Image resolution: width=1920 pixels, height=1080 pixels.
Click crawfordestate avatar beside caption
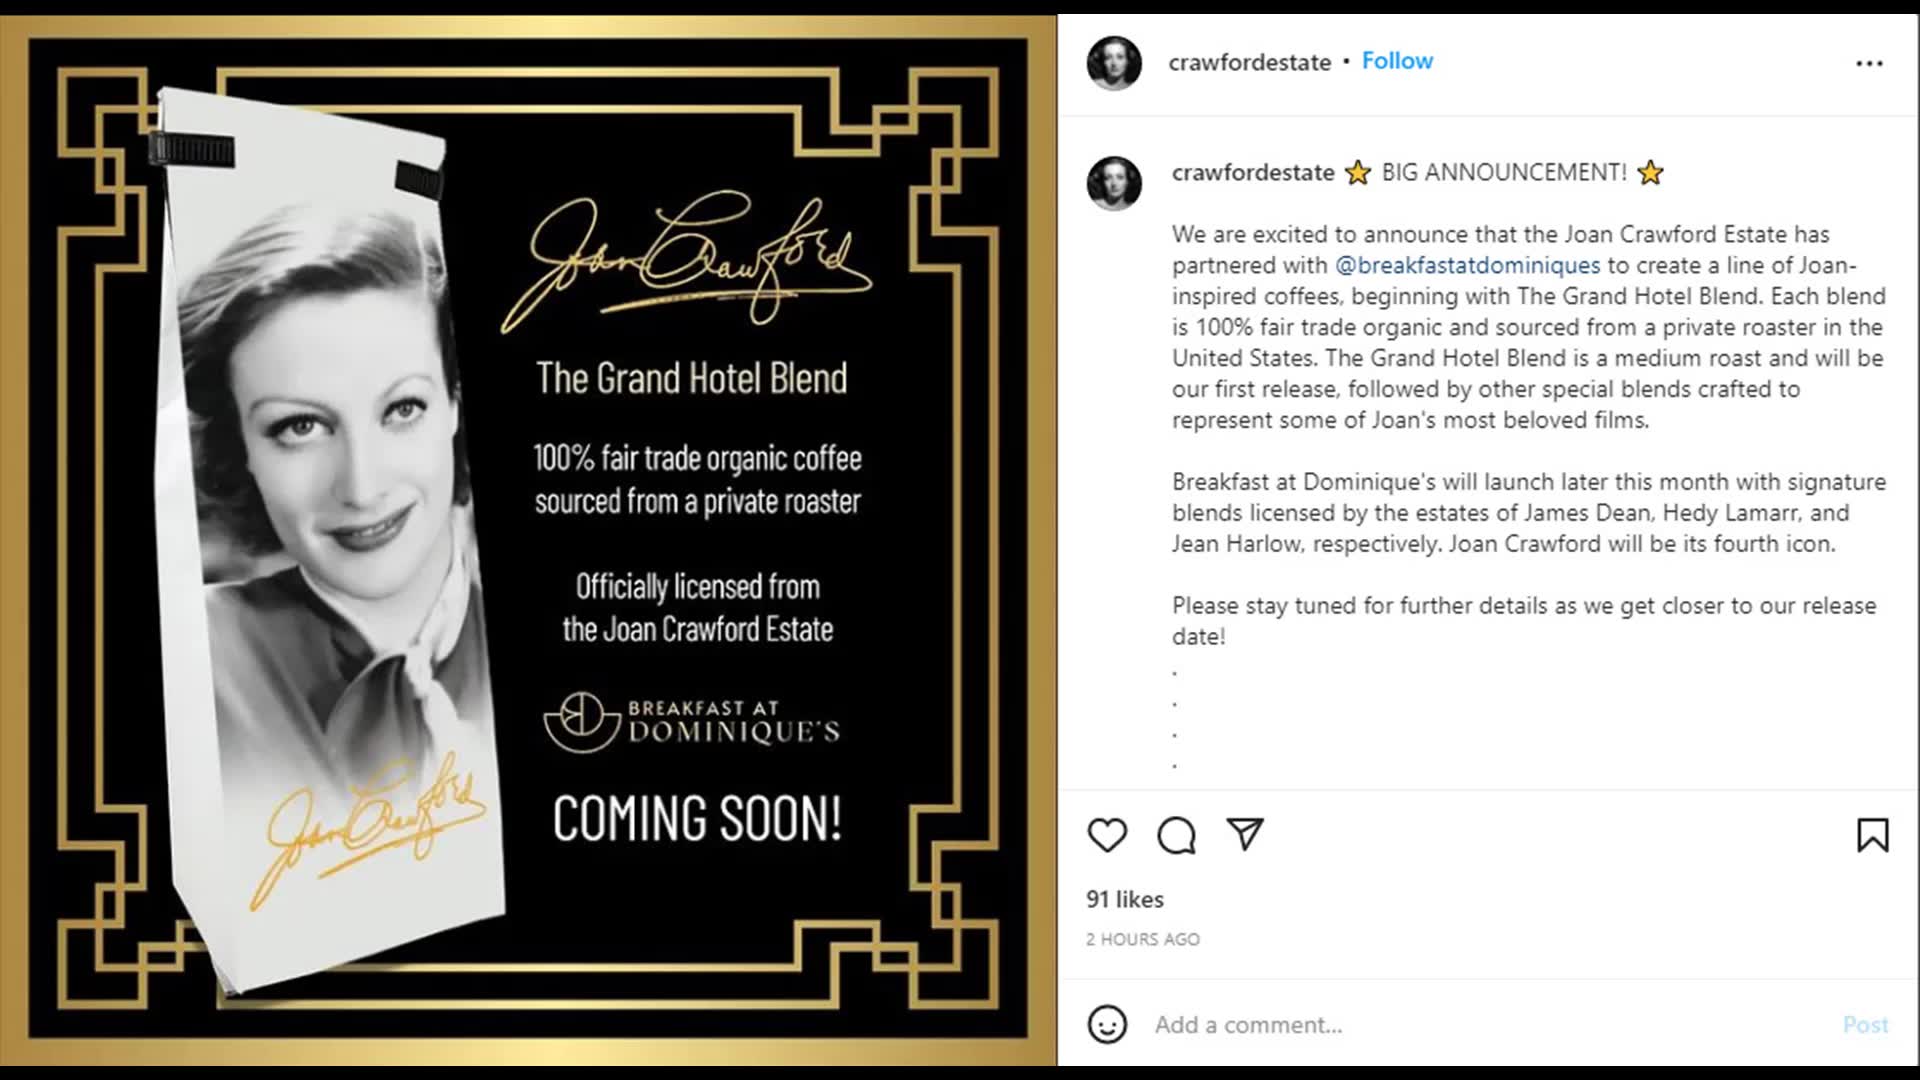pyautogui.click(x=1114, y=183)
